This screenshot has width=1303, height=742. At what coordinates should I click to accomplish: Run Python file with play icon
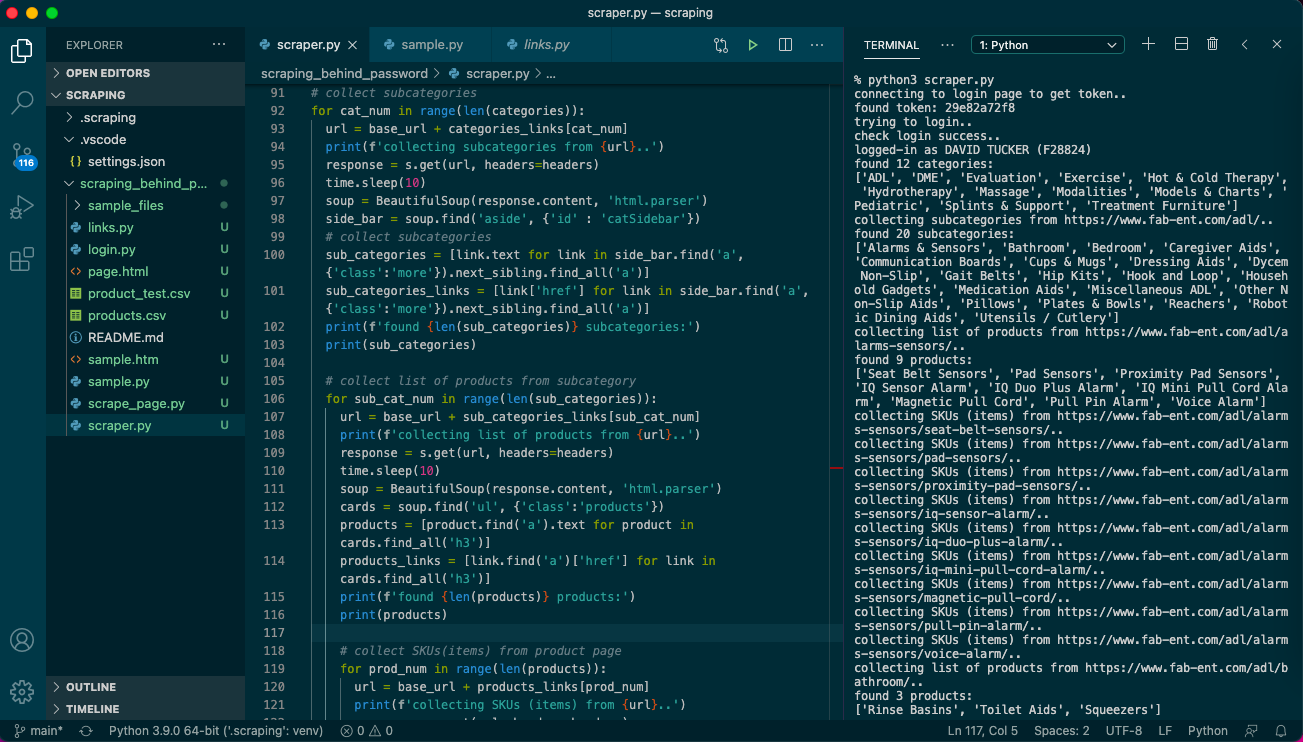(753, 45)
